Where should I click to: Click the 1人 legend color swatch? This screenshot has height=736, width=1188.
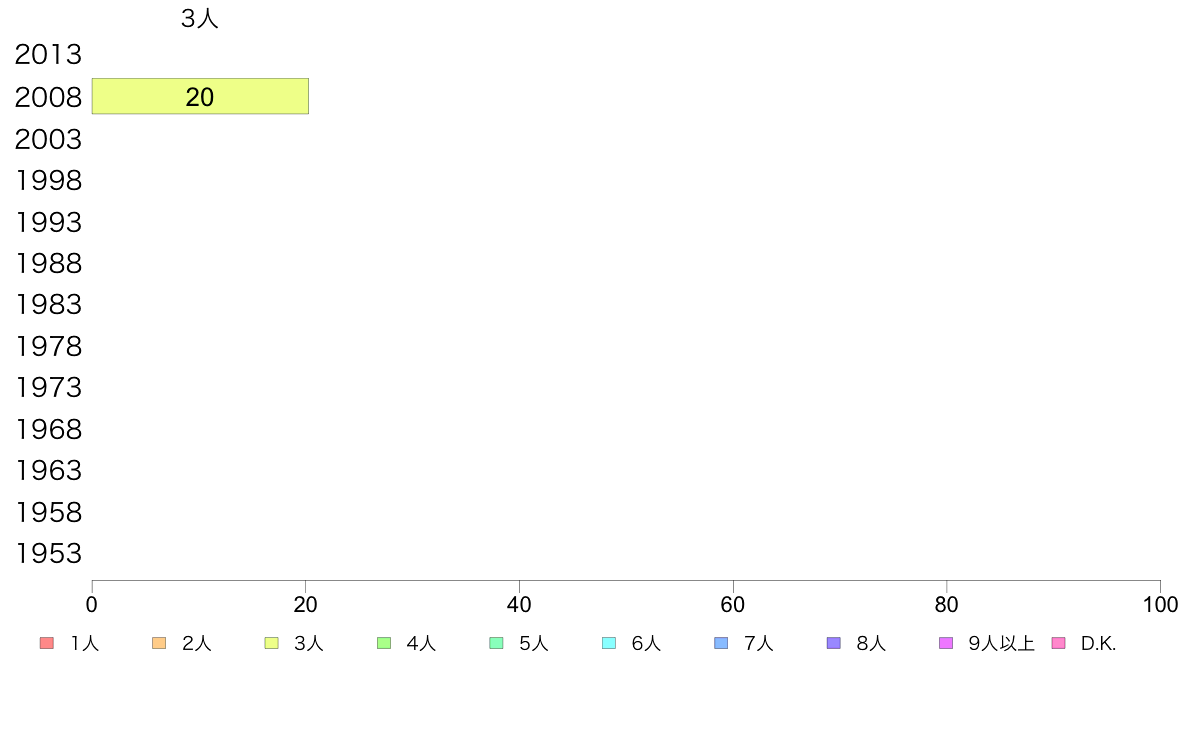point(46,643)
